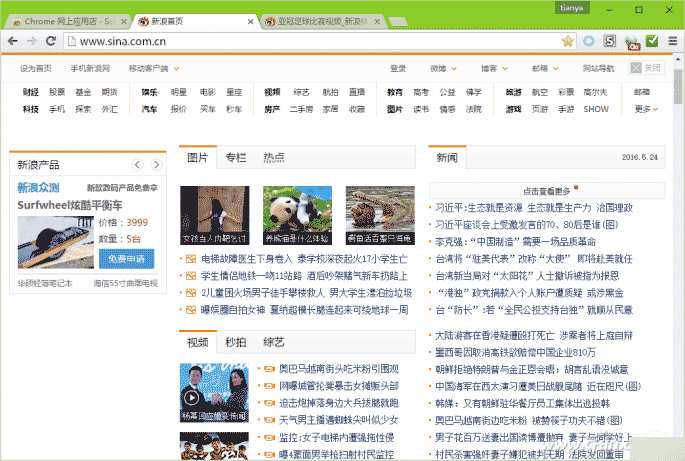The width and height of the screenshot is (685, 461).
Task: Click the video icon beside 监控:女子电梯 headline
Action: pos(270,437)
